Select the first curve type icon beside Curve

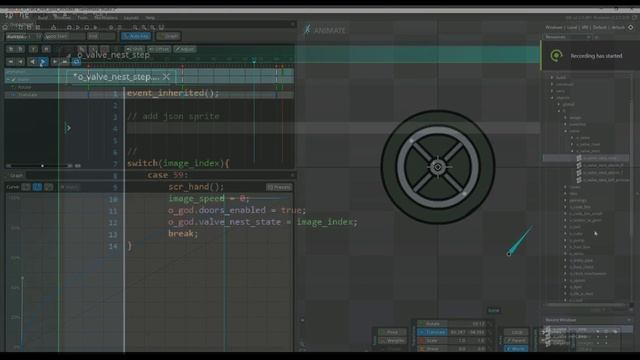26,187
